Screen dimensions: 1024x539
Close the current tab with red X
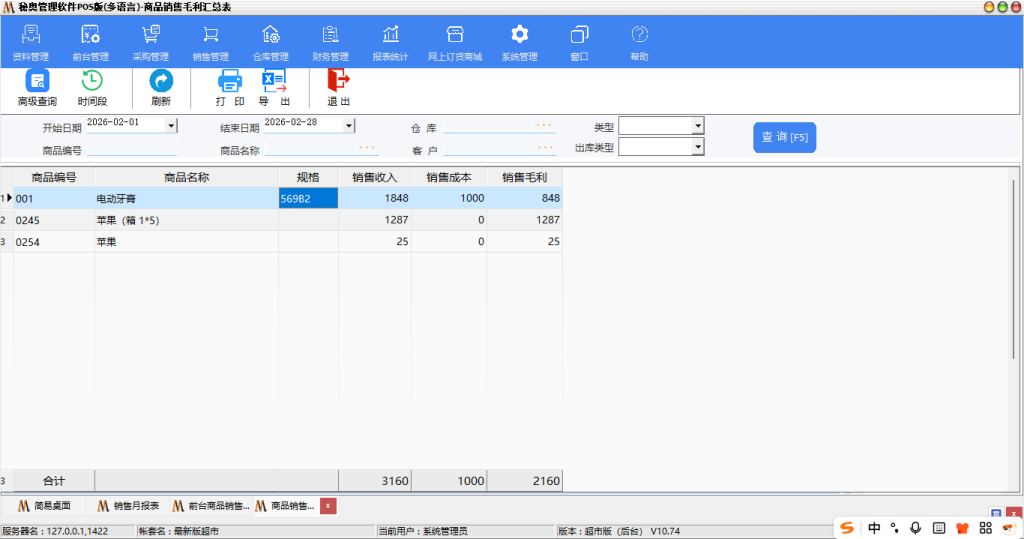coord(328,506)
